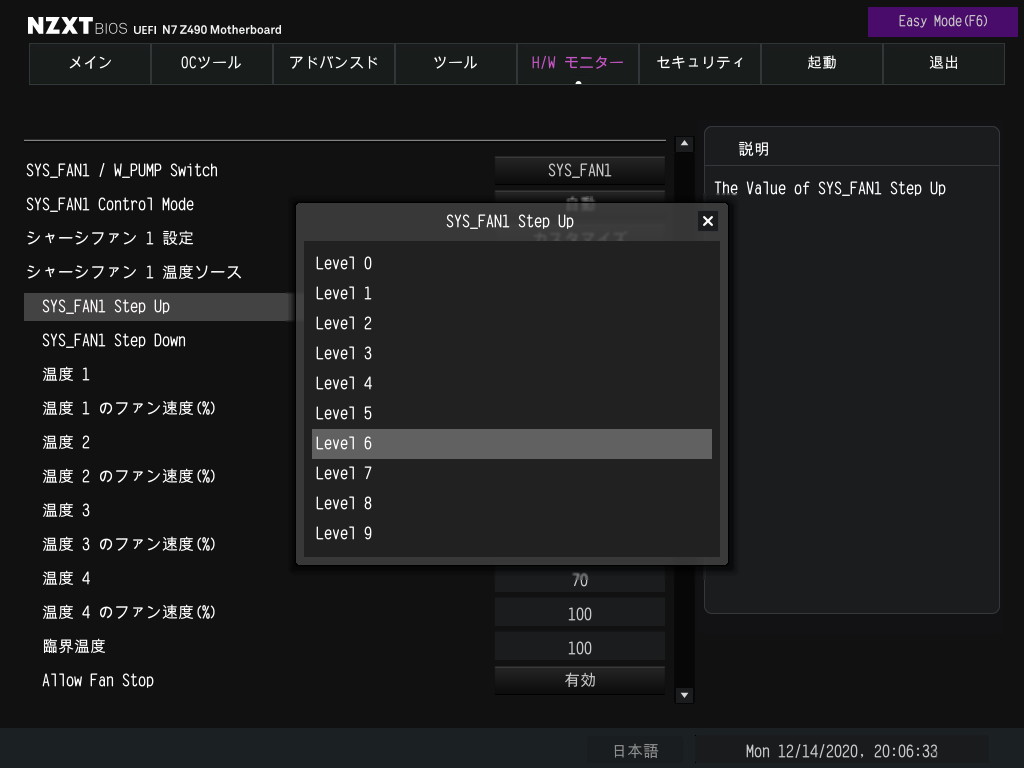Toggle Allow Fan Stop 有効 value

click(x=579, y=680)
